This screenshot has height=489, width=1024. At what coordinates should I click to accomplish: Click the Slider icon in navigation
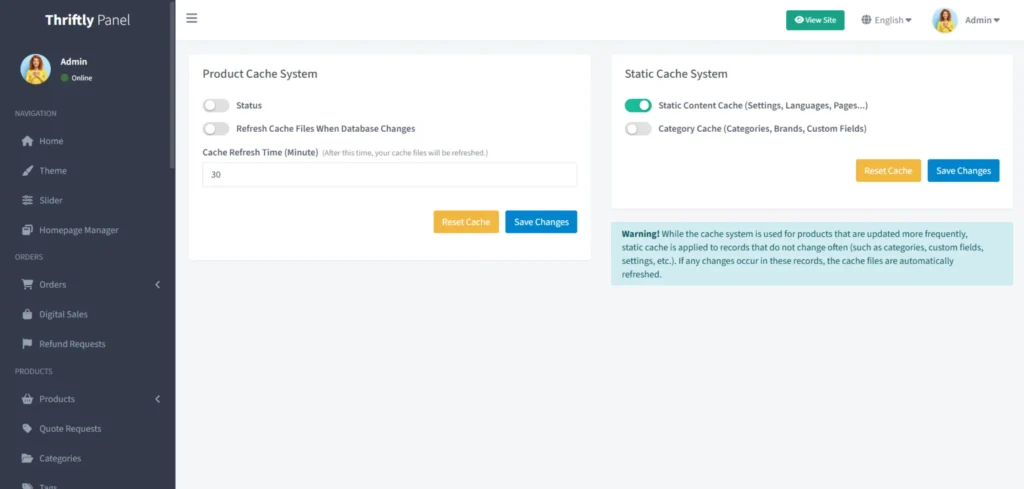[x=28, y=200]
